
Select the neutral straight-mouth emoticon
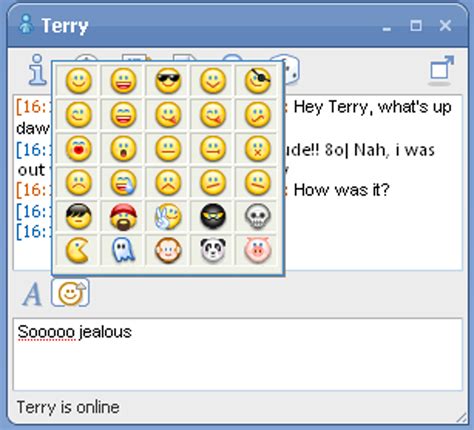[168, 149]
